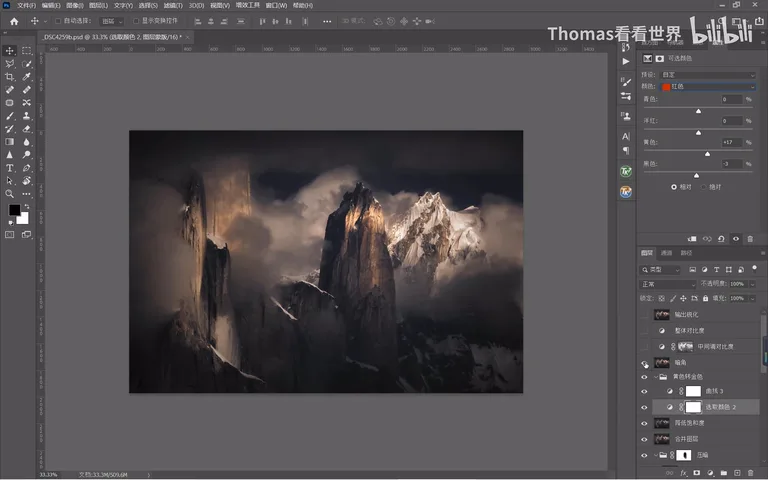
Task: Click the clip-to-layer icon in Properties panel
Action: pos(692,239)
